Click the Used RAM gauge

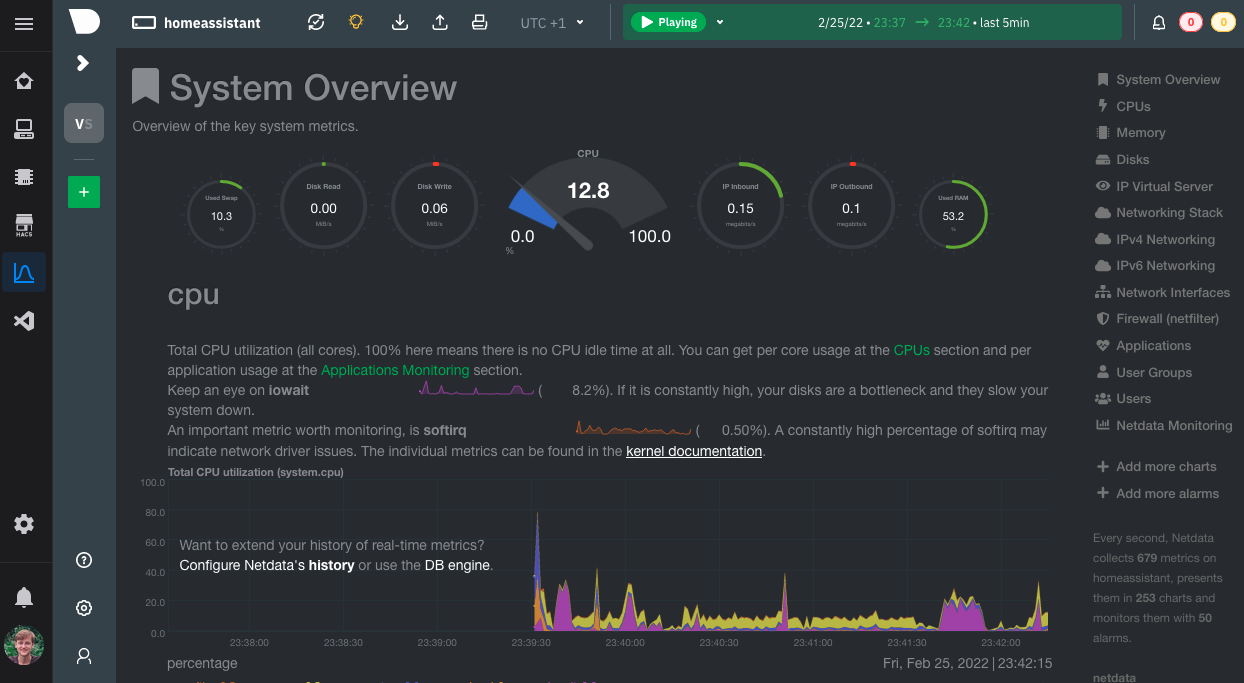953,214
